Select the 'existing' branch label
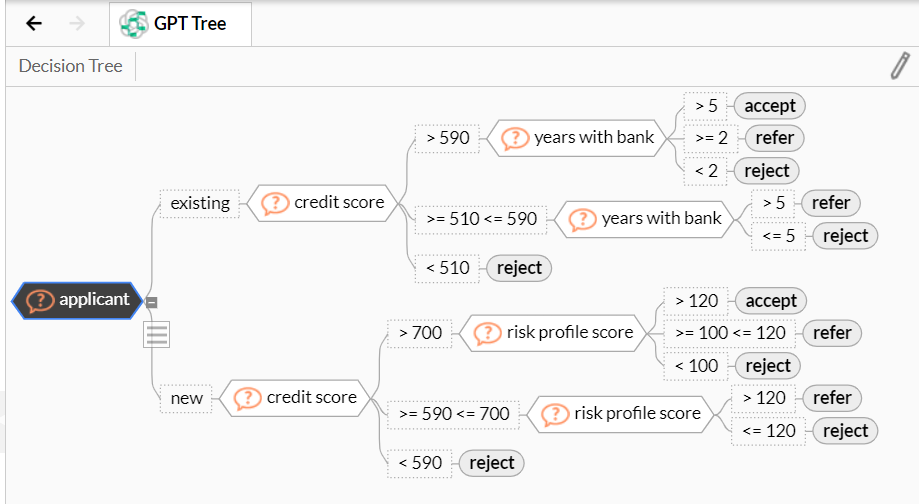919x504 pixels. click(200, 203)
